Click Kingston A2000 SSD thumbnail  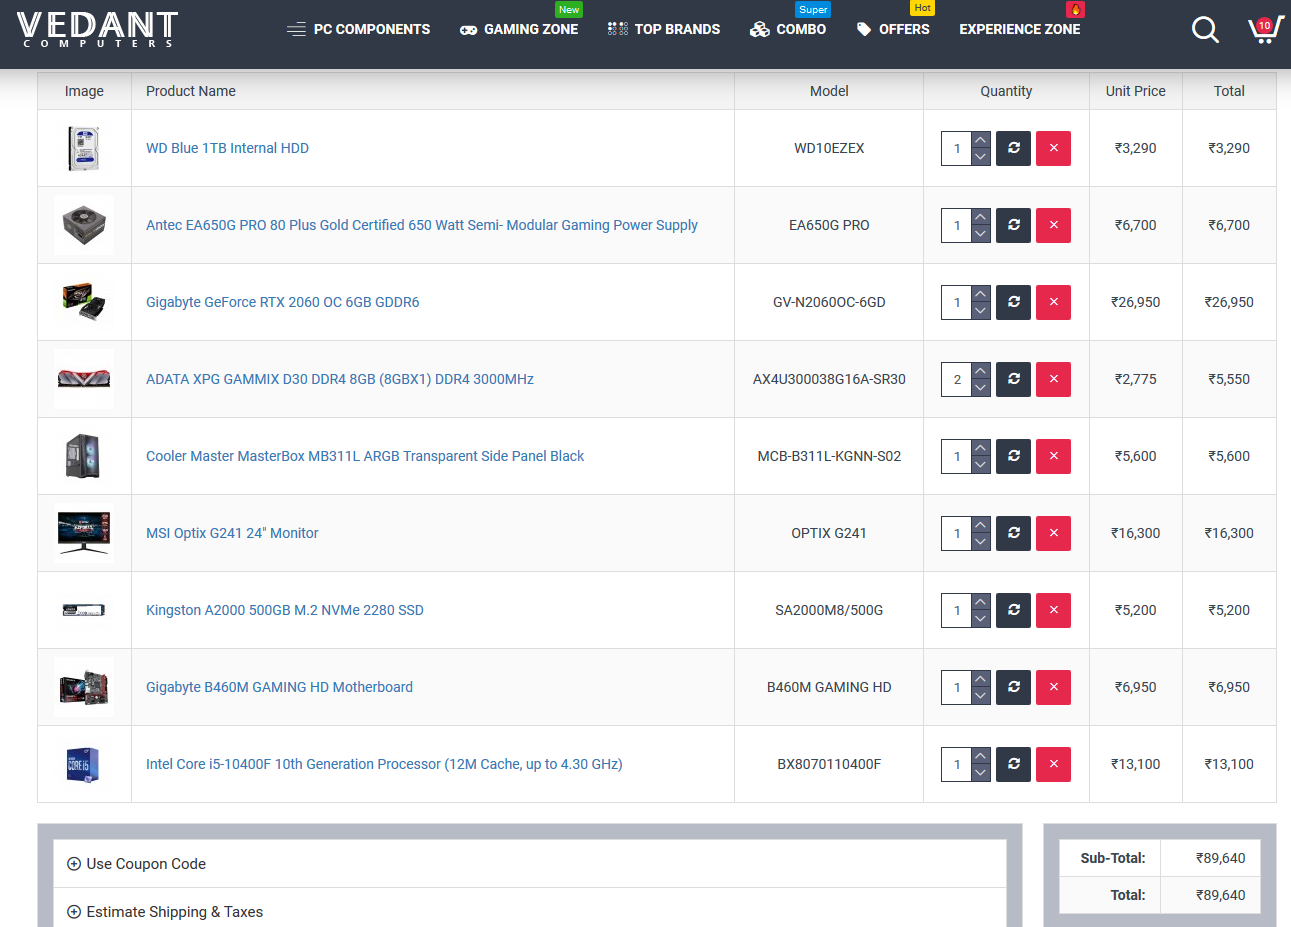click(x=84, y=610)
